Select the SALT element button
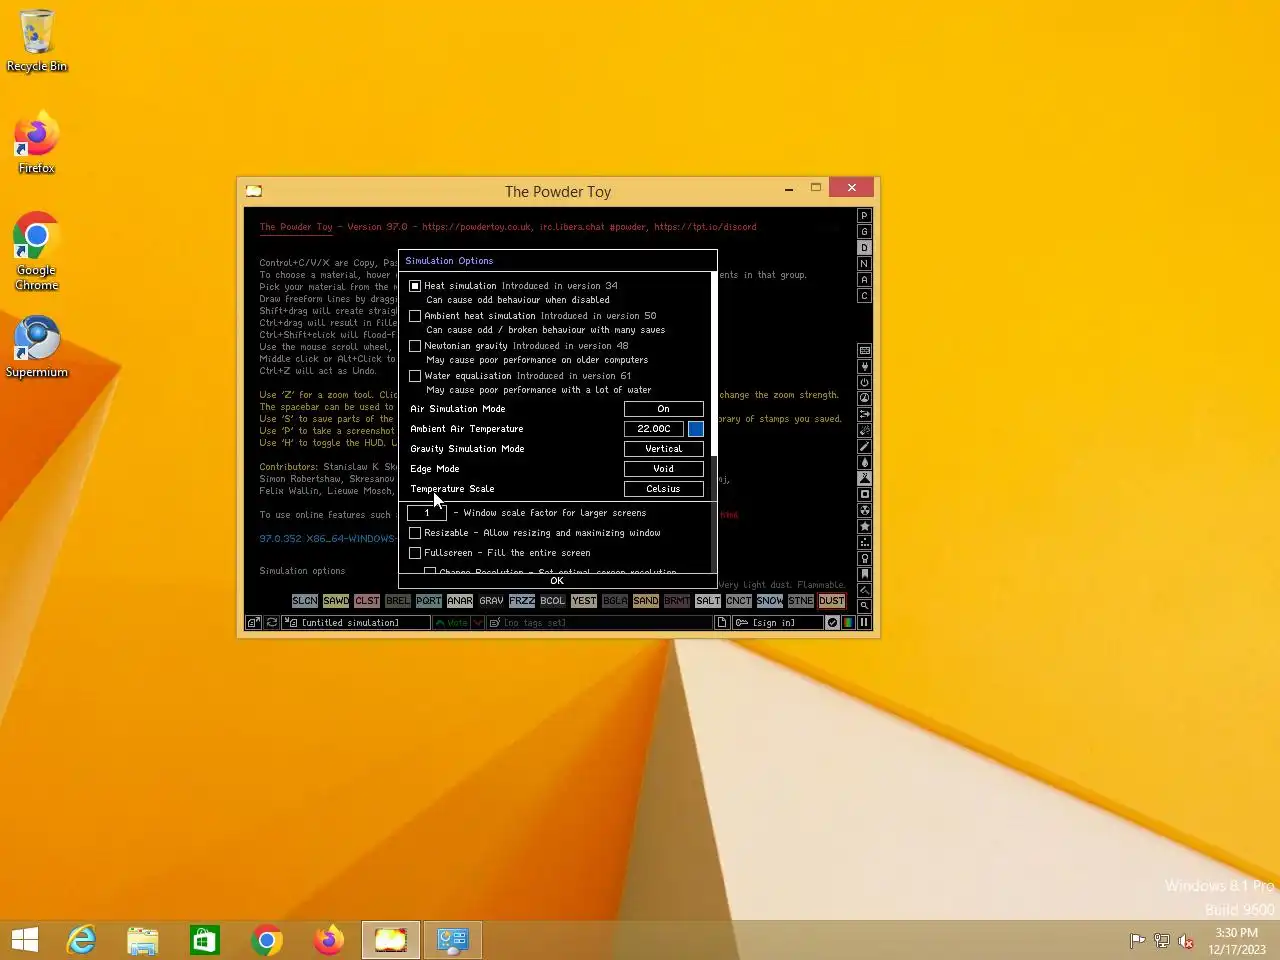The width and height of the screenshot is (1280, 960). pos(708,601)
